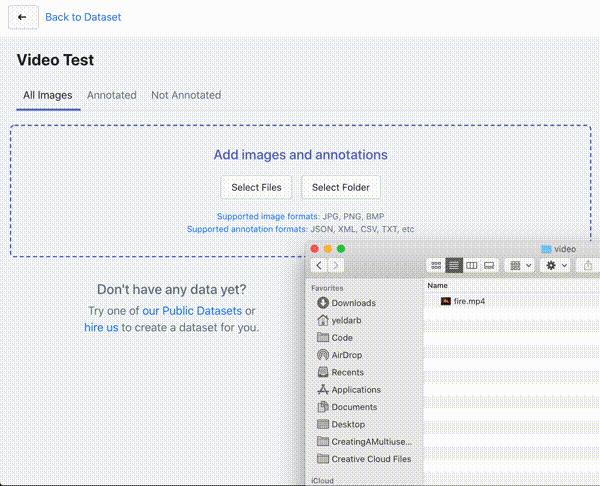This screenshot has width=600, height=486.
Task: Open Finder group-by dropdown
Action: coord(520,265)
